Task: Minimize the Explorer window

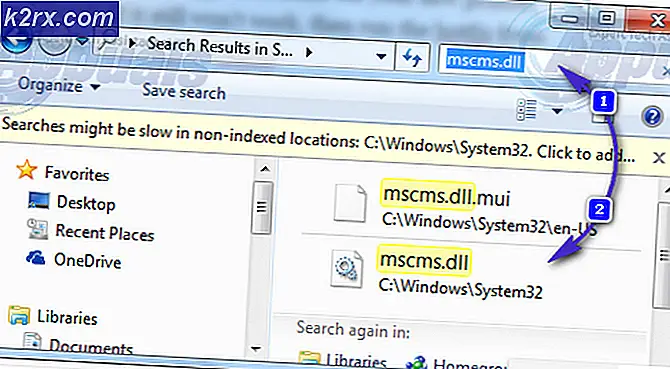Action: 570,19
